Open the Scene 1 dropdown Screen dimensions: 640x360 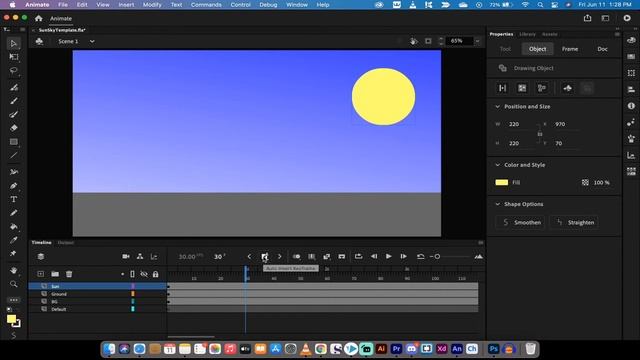click(x=92, y=41)
